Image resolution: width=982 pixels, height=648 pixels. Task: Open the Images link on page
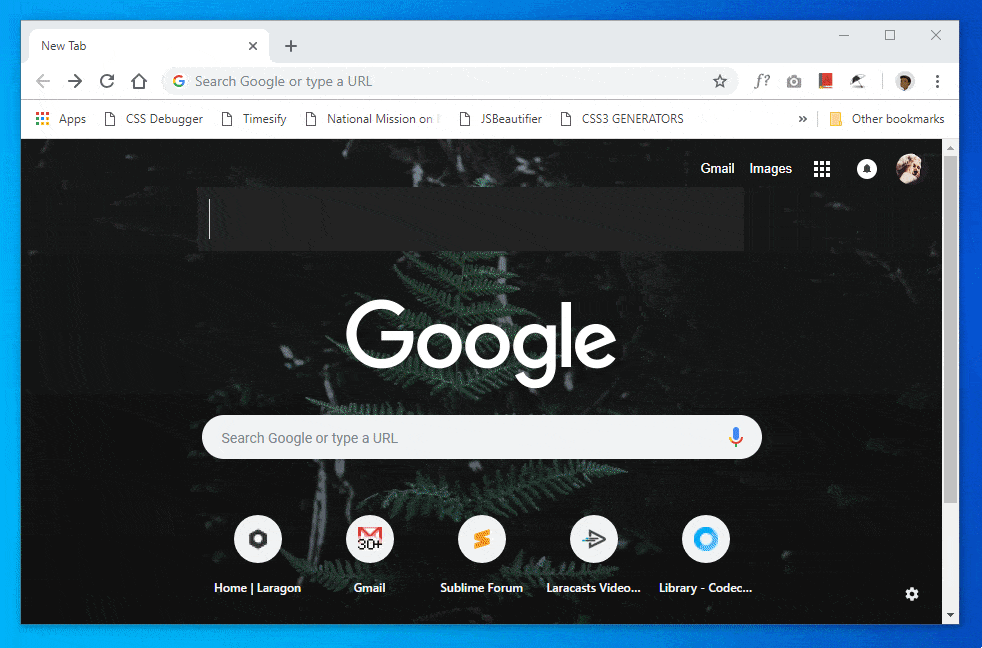click(x=770, y=168)
